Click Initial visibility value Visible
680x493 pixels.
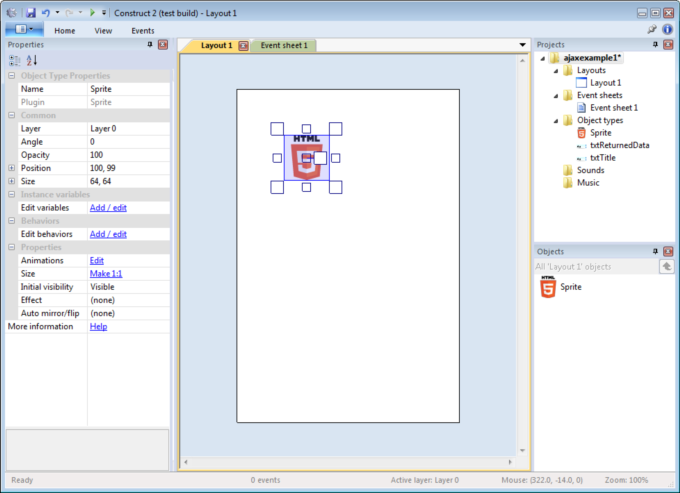pos(128,287)
